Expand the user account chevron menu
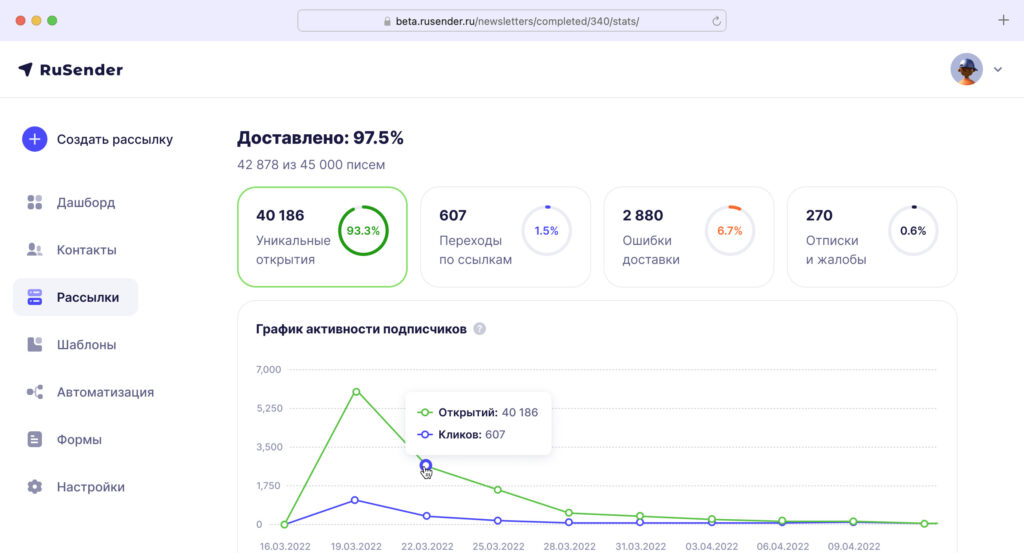Screen dimensions: 1024x553 tap(997, 70)
